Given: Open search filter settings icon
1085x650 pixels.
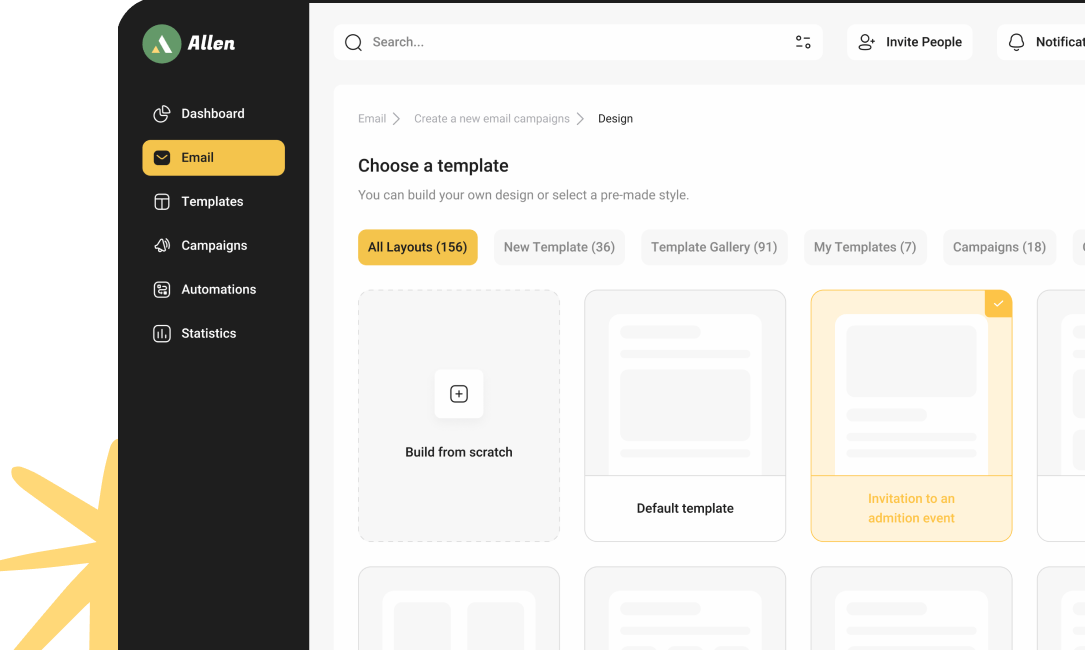Looking at the screenshot, I should 803,43.
